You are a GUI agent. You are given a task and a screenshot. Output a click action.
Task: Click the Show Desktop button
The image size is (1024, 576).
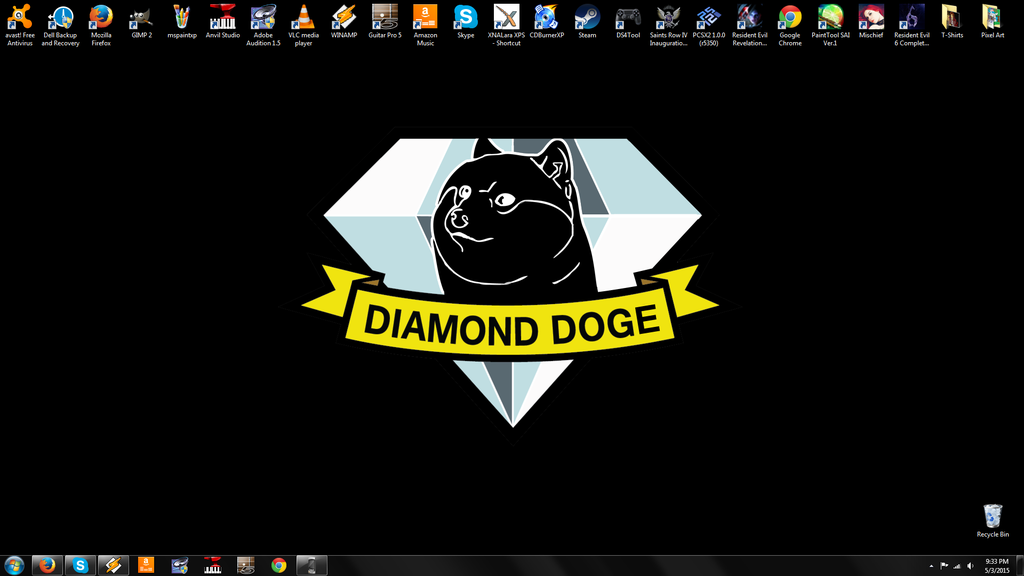(x=1019, y=566)
